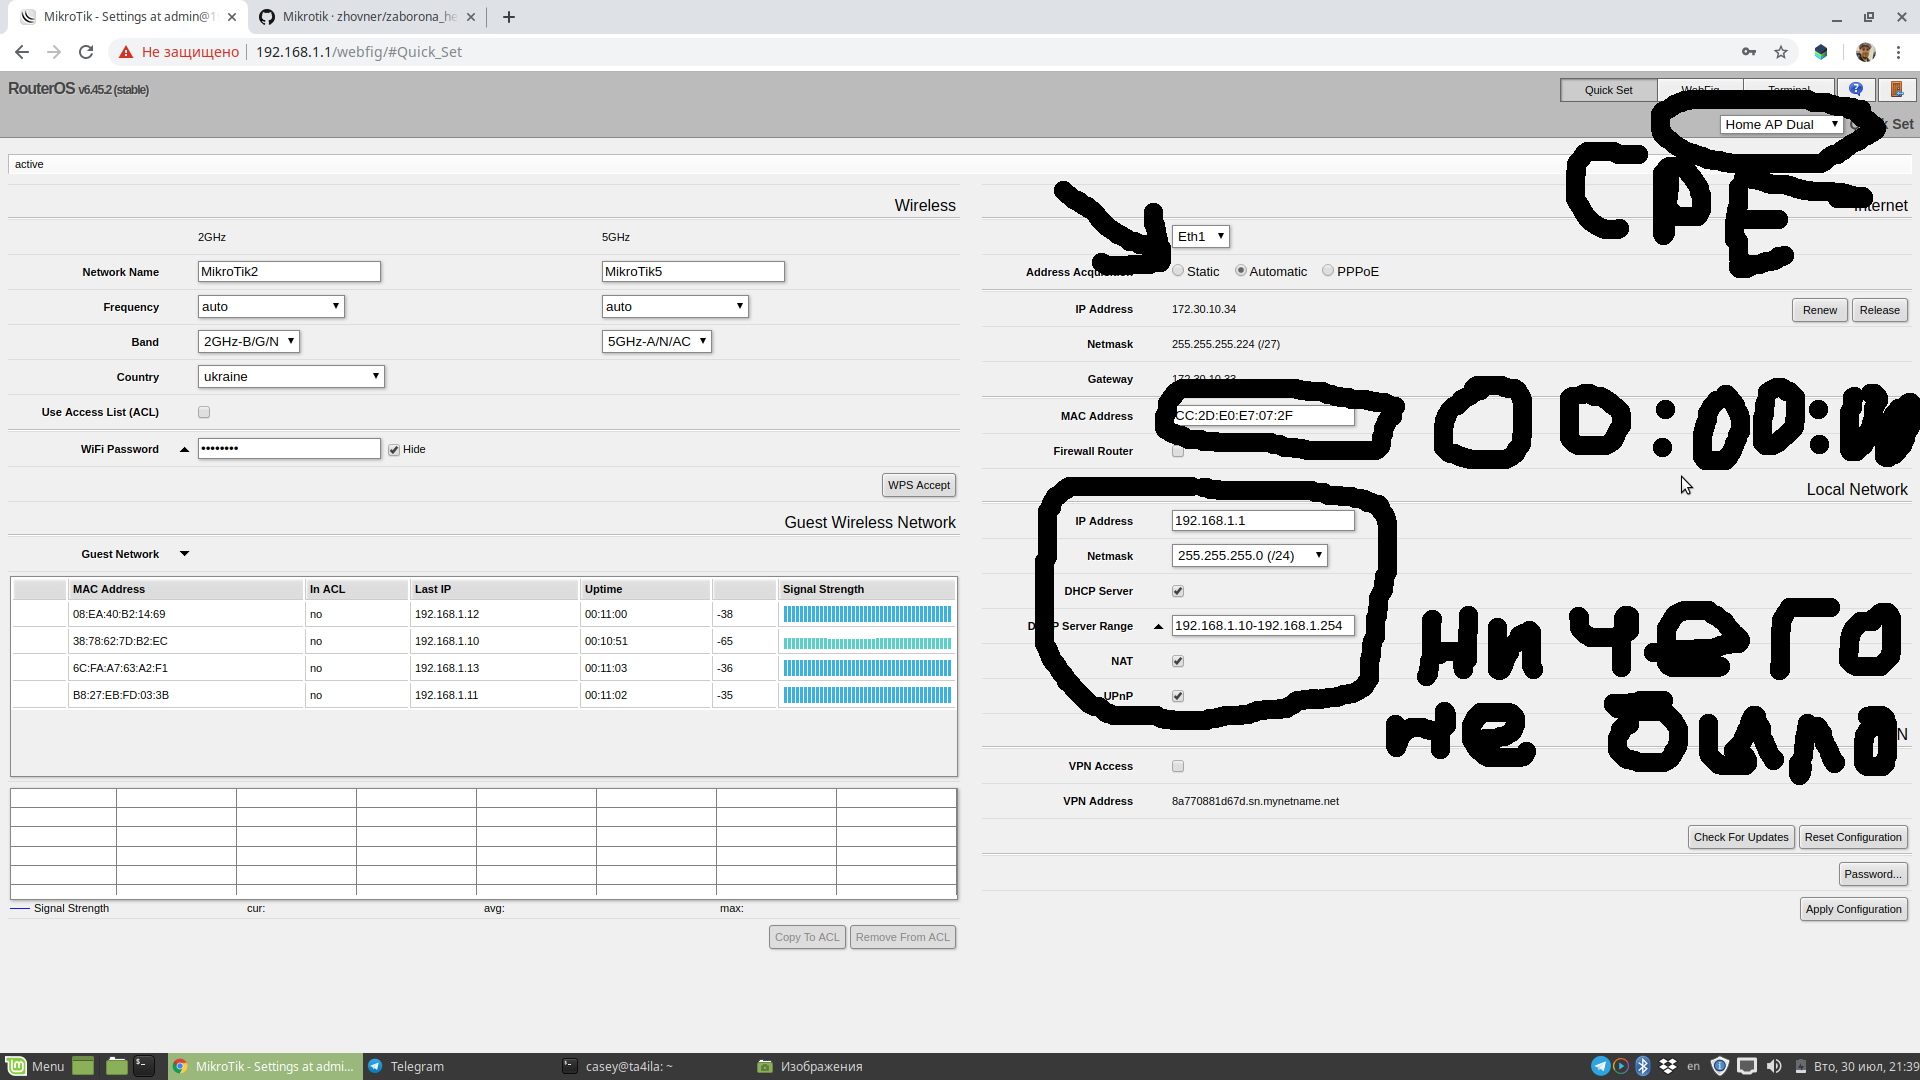This screenshot has height=1080, width=1920.
Task: Click the 2GHz Network Name field MikroTik2
Action: [289, 272]
